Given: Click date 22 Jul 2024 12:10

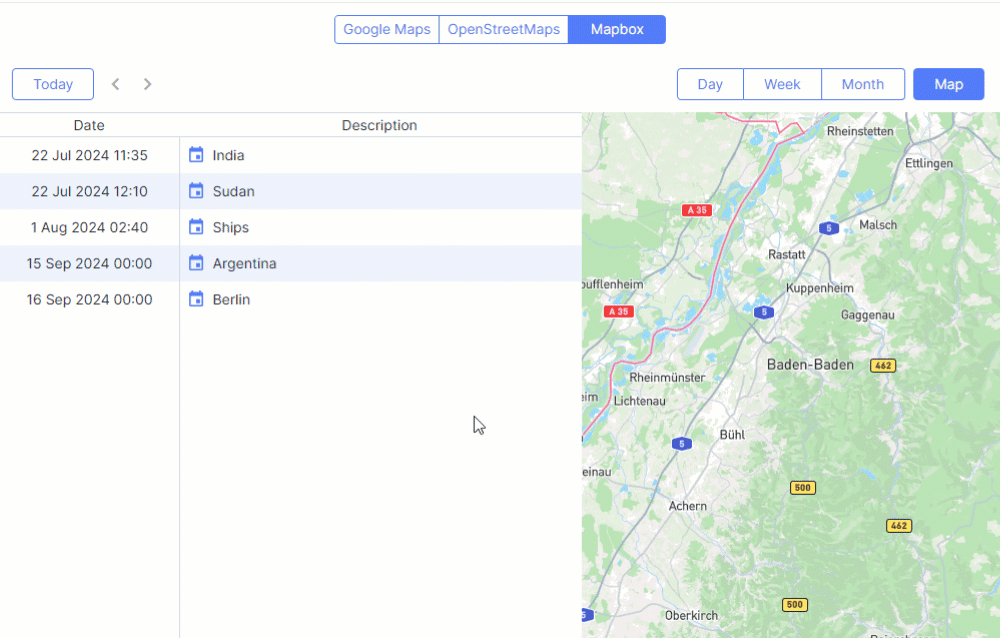Looking at the screenshot, I should 89,191.
